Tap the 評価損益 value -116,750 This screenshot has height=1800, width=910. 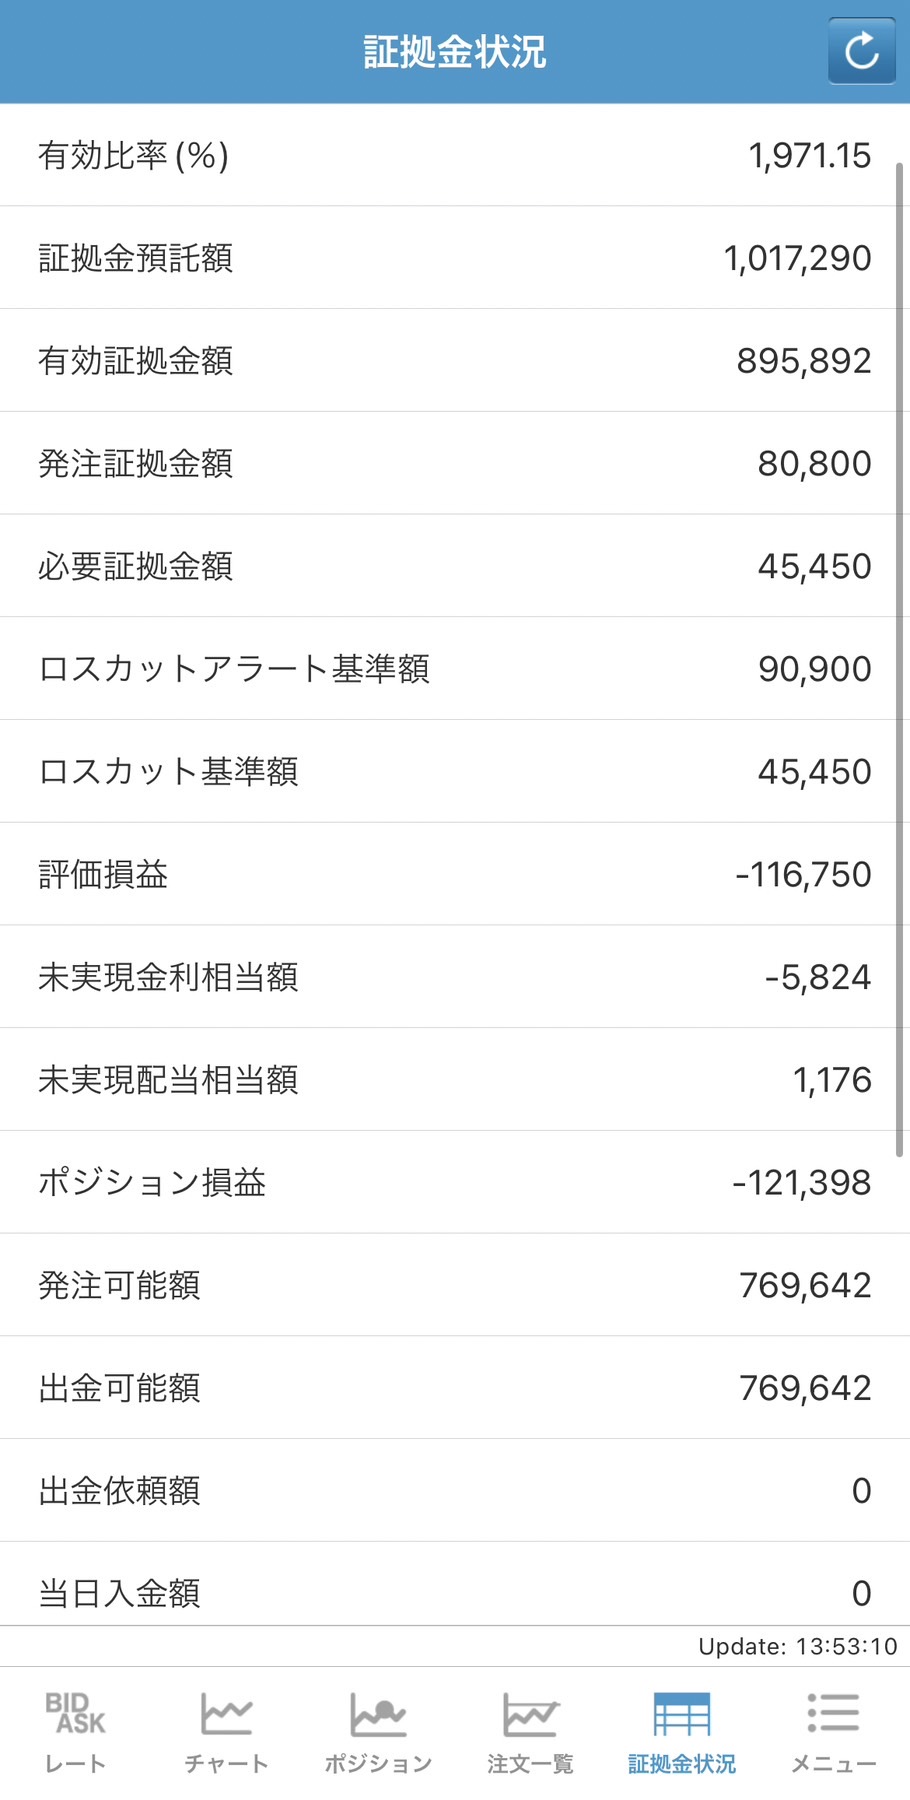[803, 875]
